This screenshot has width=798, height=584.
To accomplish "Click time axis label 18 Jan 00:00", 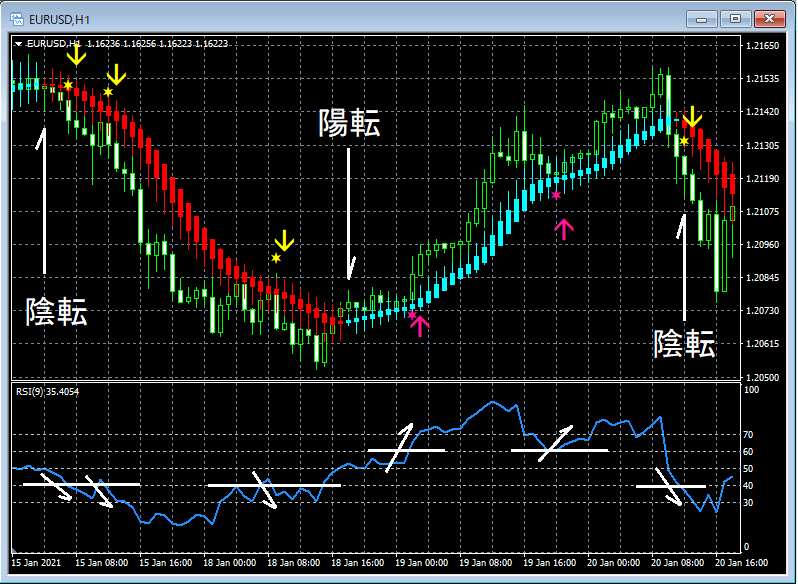I will (230, 563).
